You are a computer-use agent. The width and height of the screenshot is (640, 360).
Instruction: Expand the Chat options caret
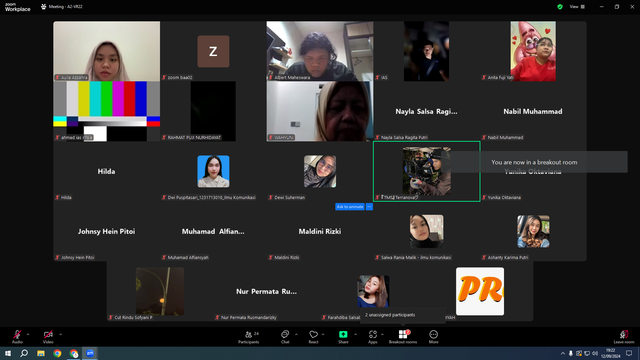pos(296,334)
